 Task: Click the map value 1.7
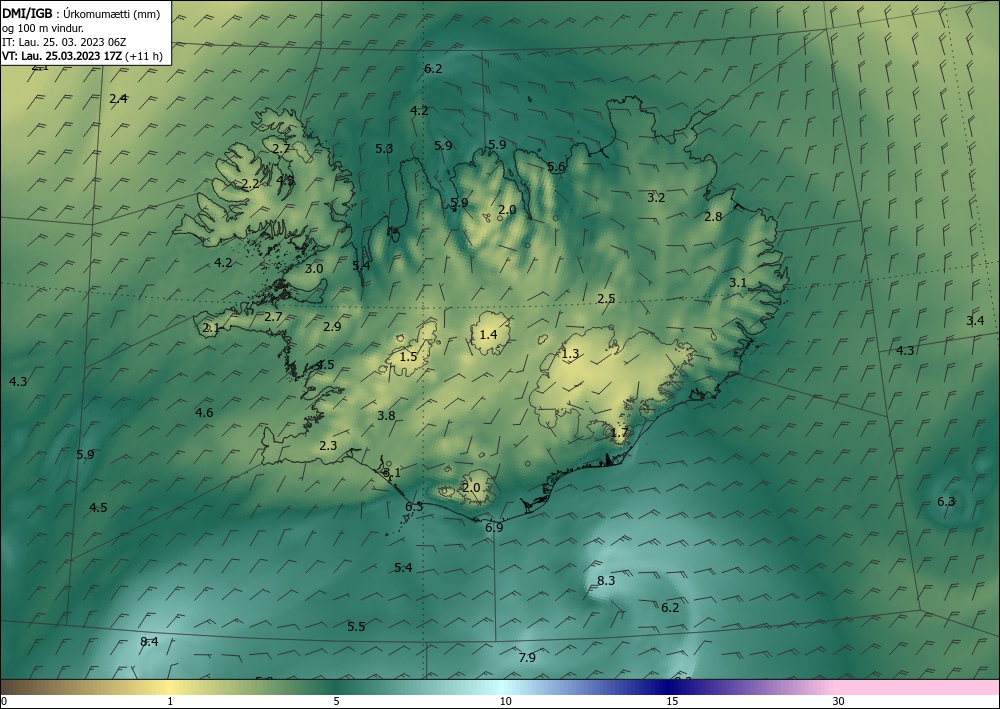(x=619, y=433)
